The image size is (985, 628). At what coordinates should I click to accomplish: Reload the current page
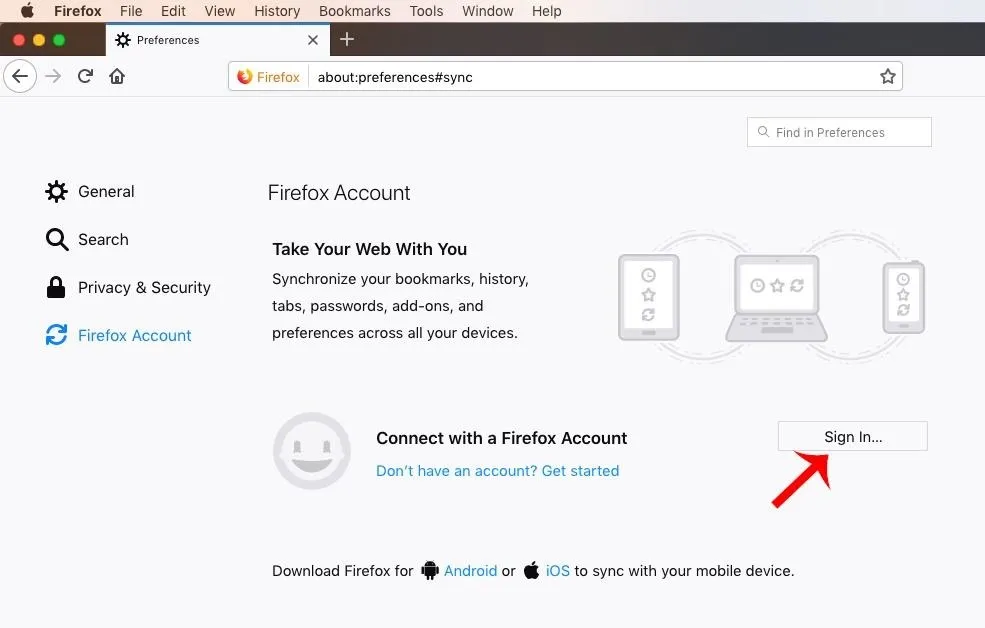point(85,76)
